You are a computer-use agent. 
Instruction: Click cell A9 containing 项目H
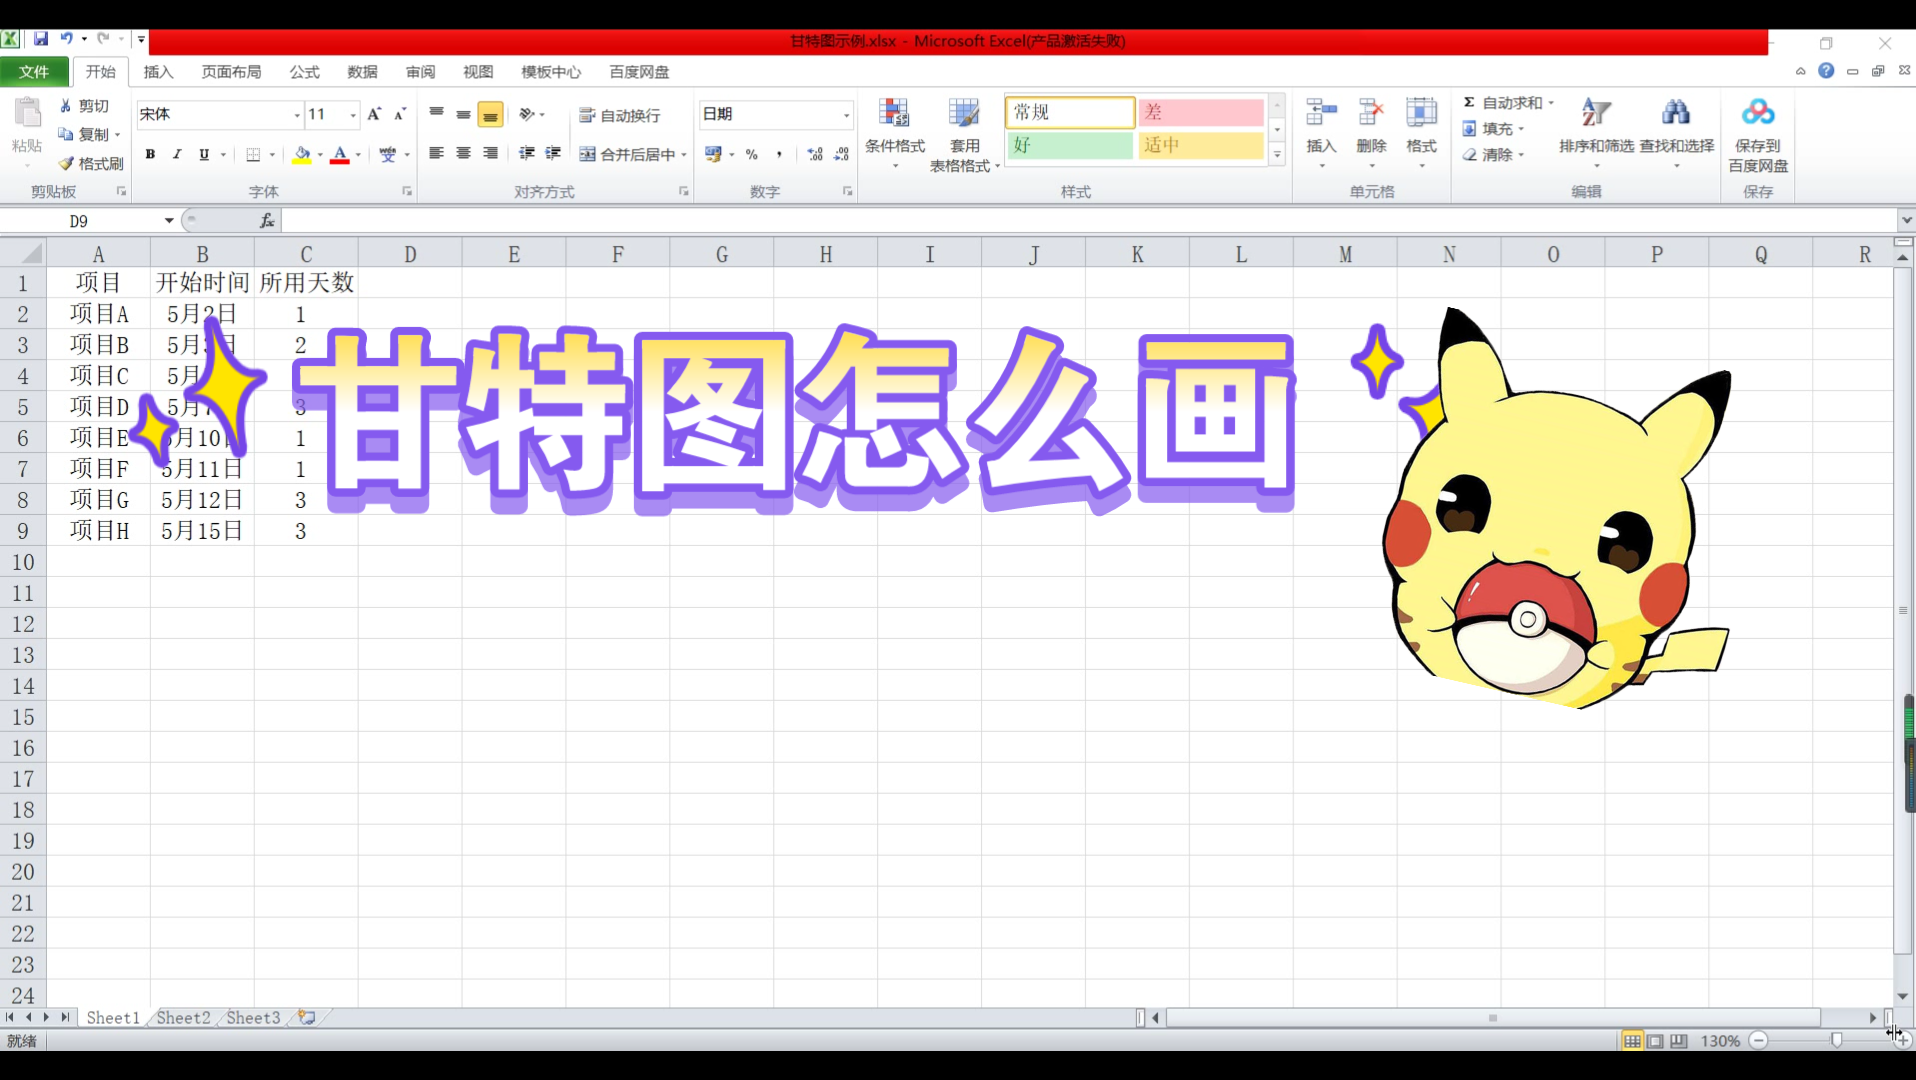point(98,531)
